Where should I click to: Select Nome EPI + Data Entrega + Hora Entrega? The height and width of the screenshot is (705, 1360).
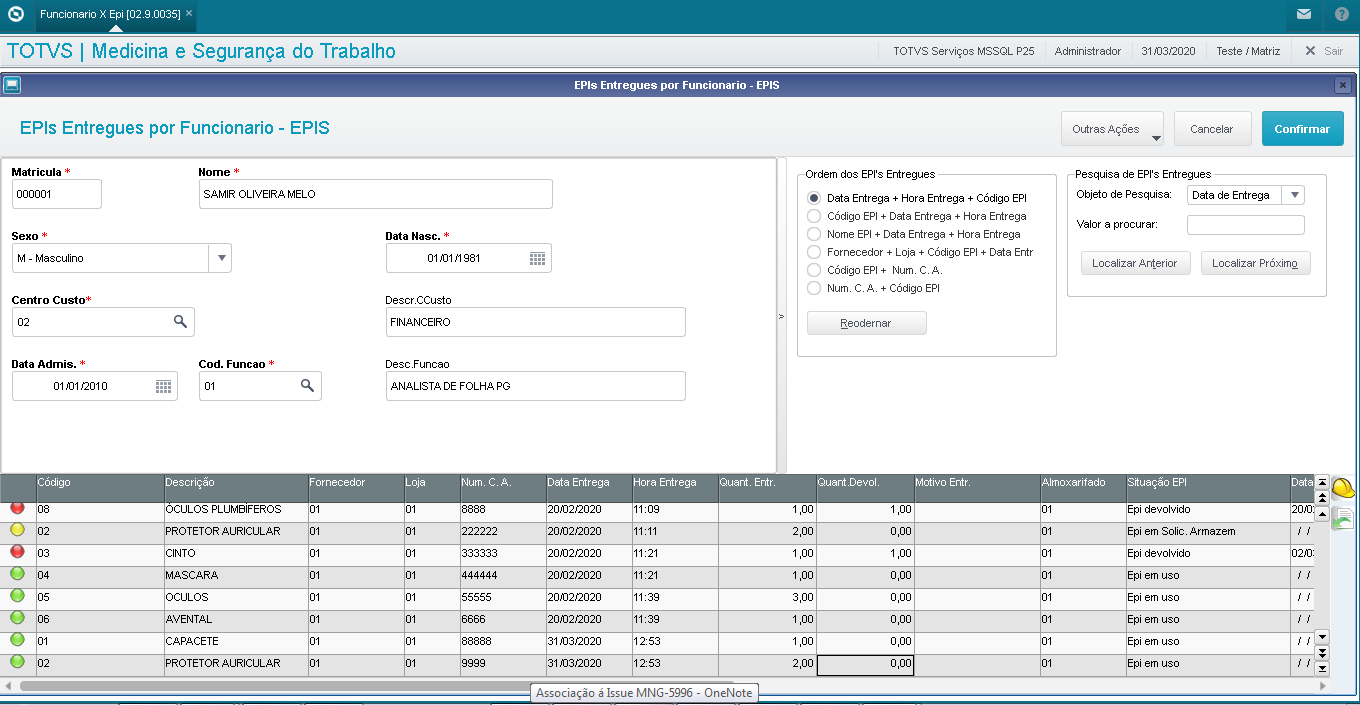click(x=814, y=234)
